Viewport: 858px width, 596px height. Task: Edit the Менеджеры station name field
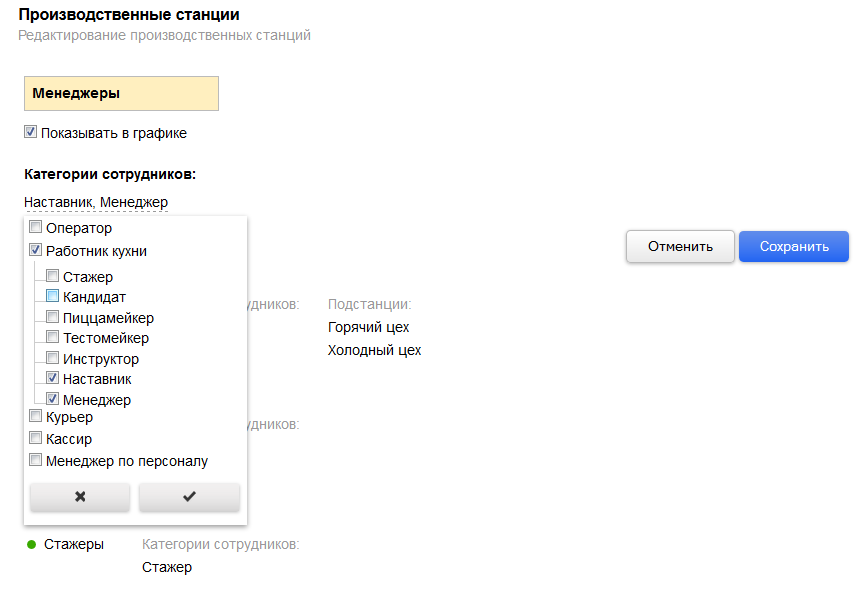[121, 94]
